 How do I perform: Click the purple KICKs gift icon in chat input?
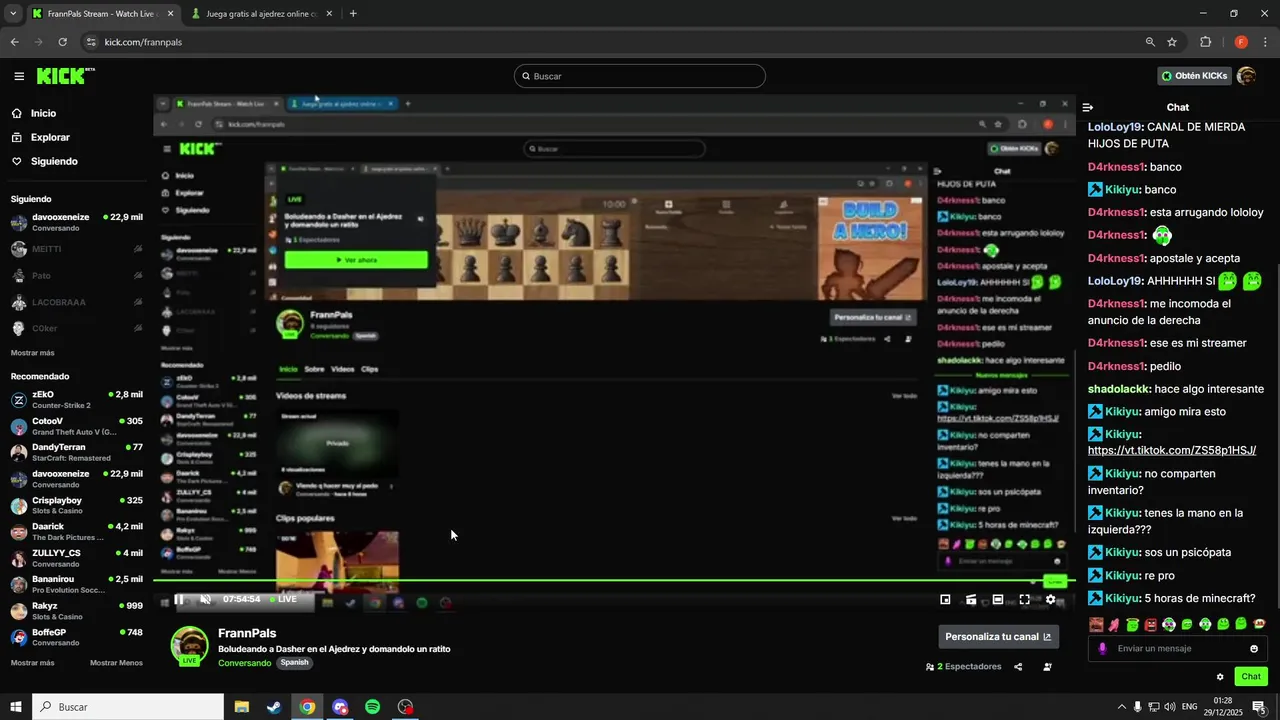(x=1103, y=648)
